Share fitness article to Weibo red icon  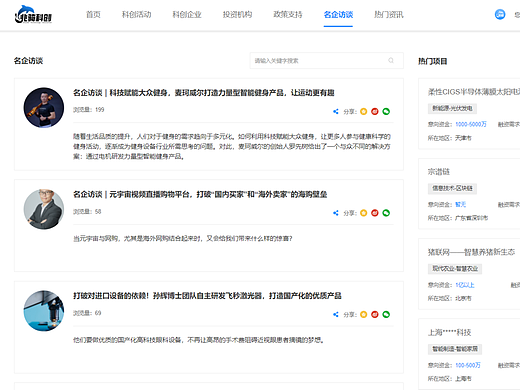[x=375, y=111]
